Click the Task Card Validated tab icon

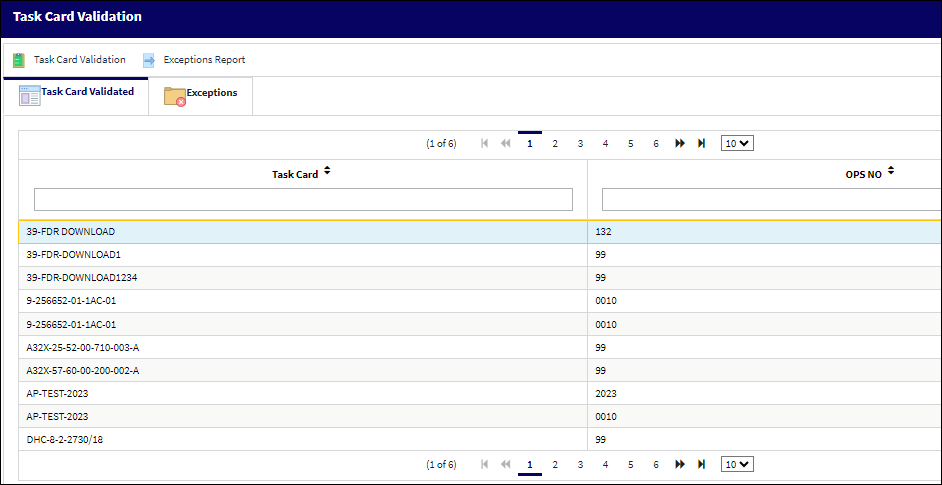29,96
